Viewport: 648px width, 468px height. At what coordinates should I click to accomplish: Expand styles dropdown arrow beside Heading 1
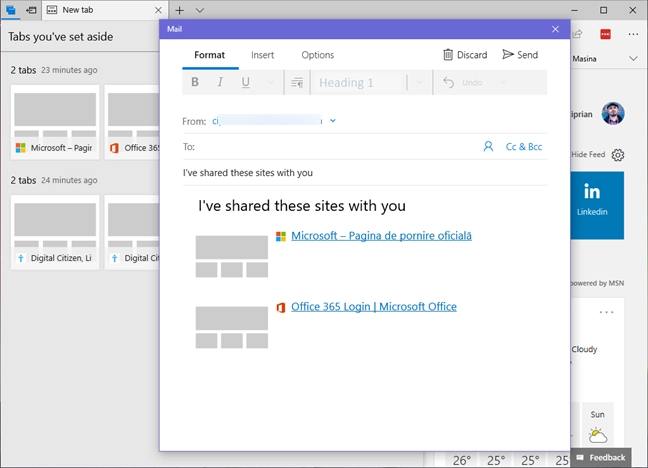click(x=419, y=83)
